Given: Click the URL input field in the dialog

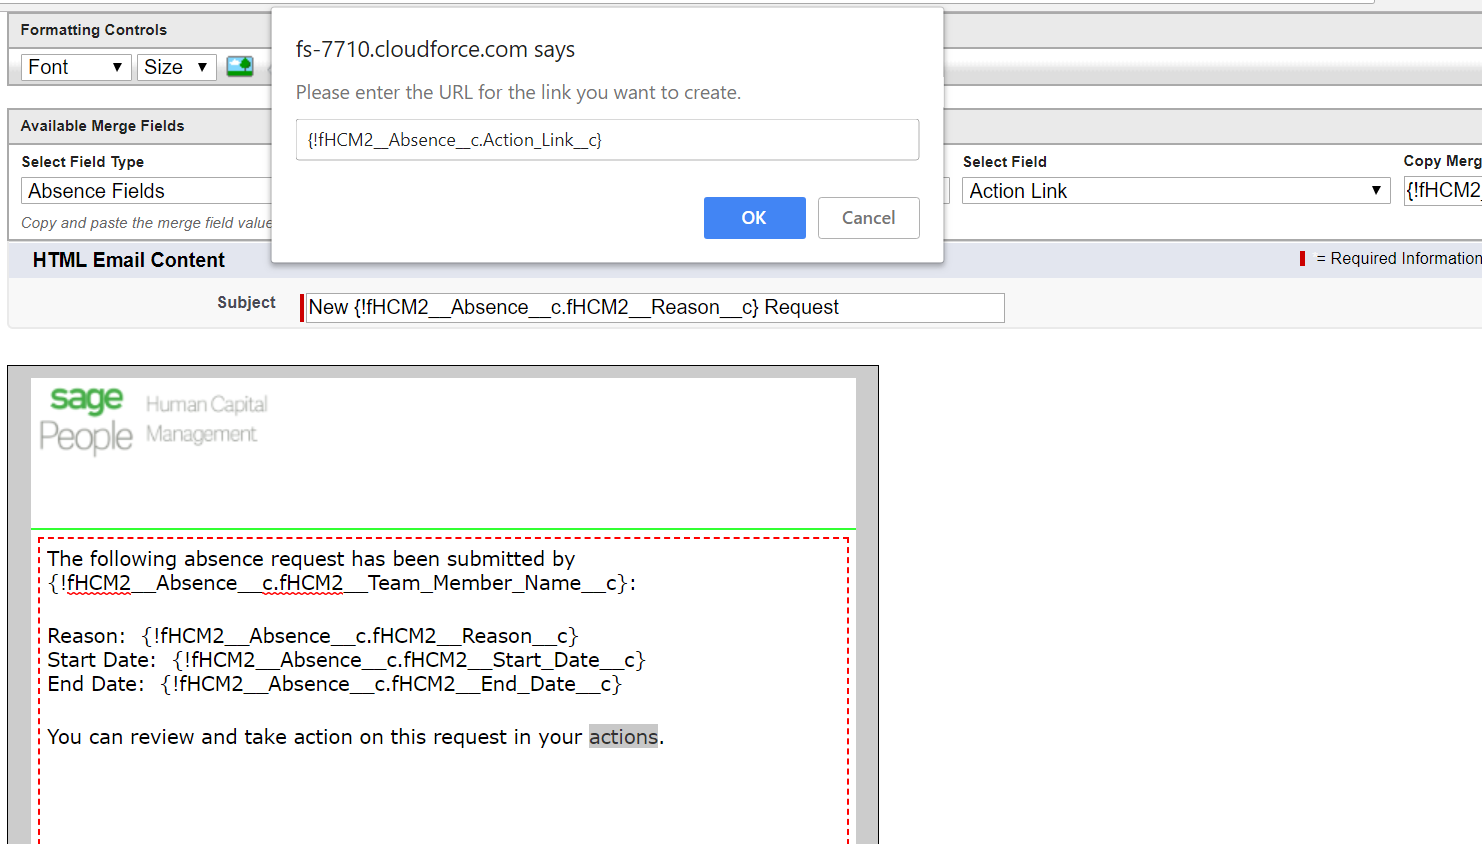Looking at the screenshot, I should 607,140.
